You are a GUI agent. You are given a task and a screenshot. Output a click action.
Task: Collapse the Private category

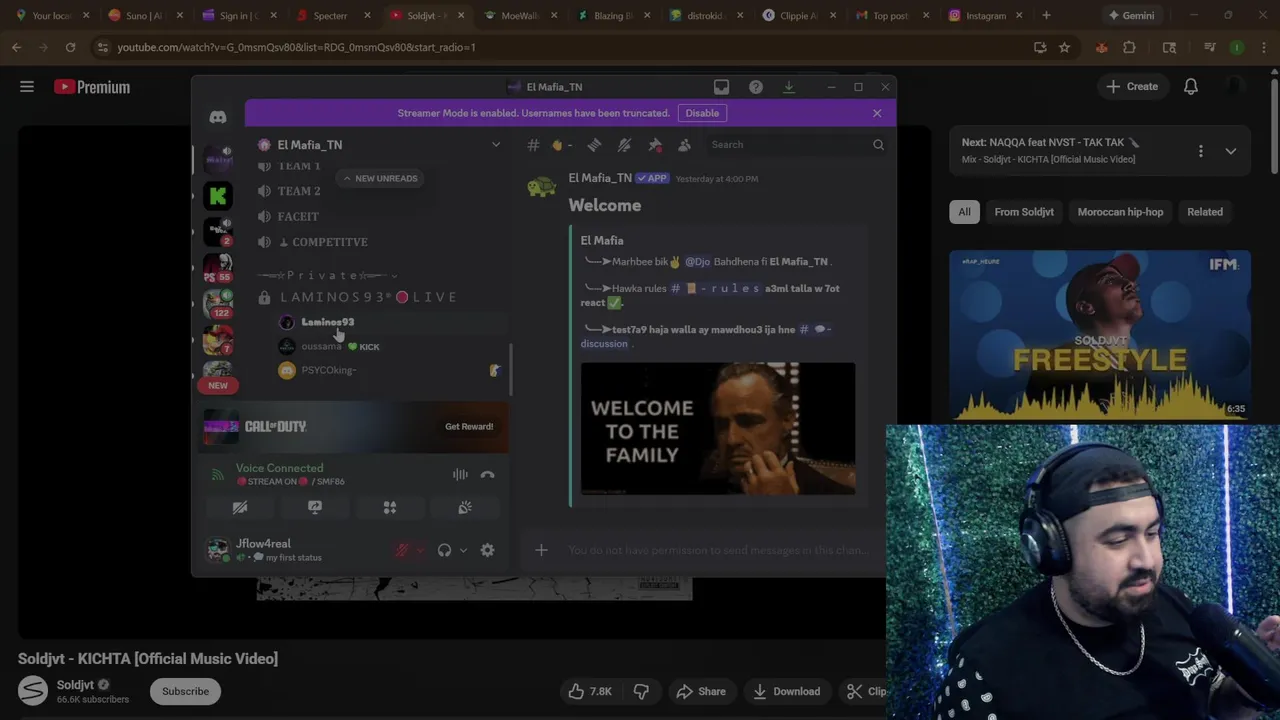(x=327, y=276)
